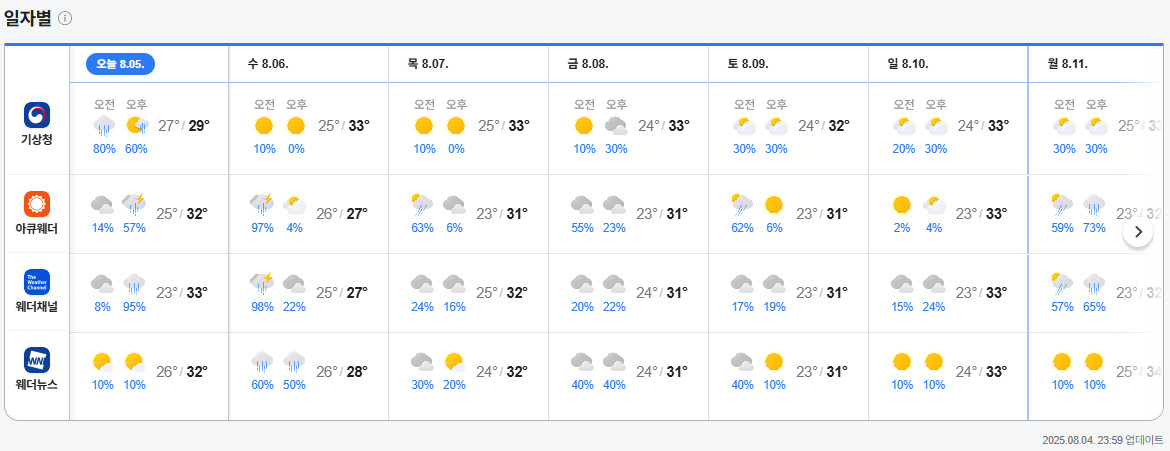The width and height of the screenshot is (1170, 451).
Task: Select the 웨더채널 blue logo
Action: [37, 282]
